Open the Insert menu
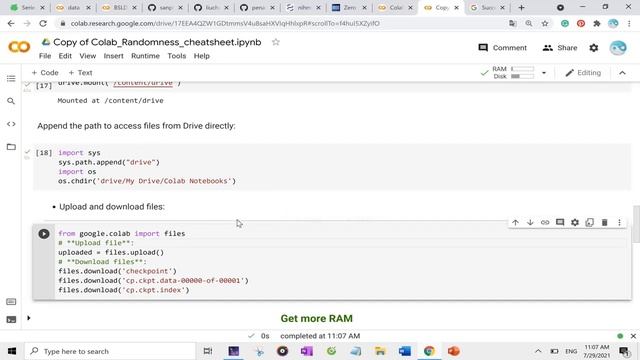This screenshot has height=360, width=640. (x=113, y=56)
